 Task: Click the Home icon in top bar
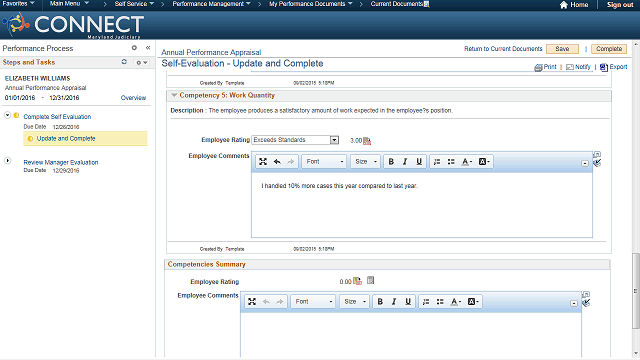[564, 4]
